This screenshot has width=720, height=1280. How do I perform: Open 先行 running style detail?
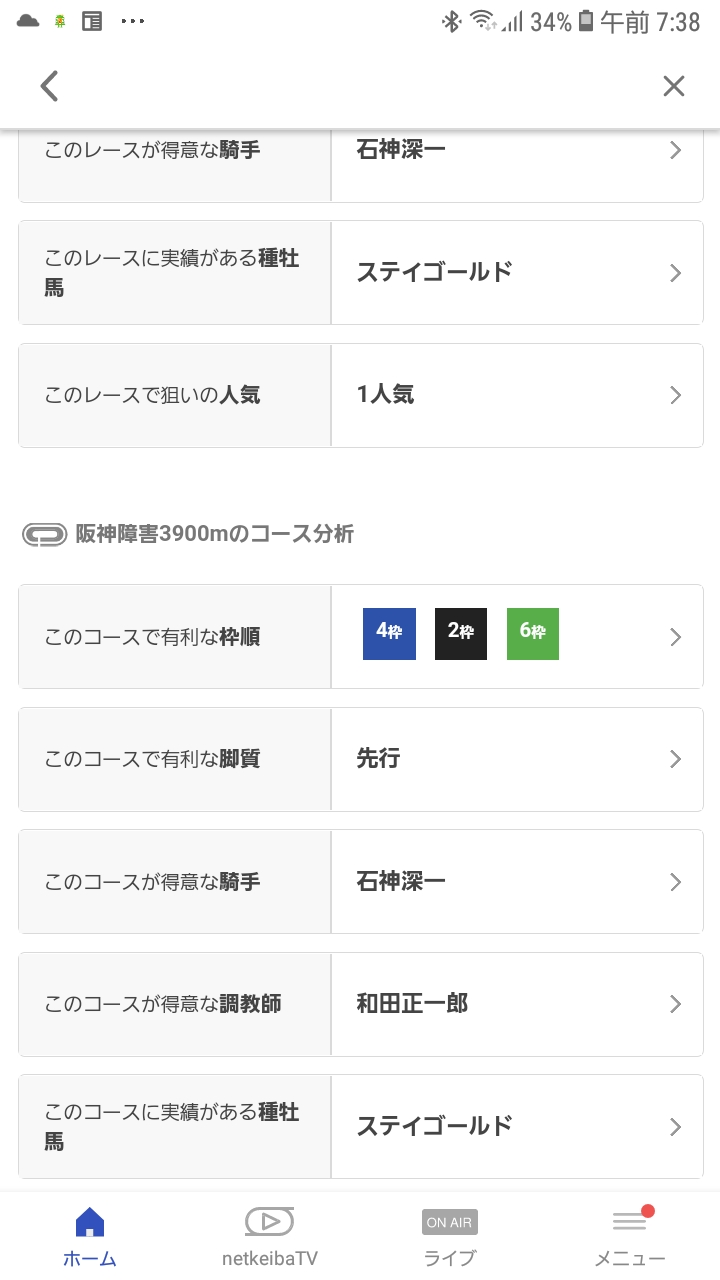(x=378, y=759)
